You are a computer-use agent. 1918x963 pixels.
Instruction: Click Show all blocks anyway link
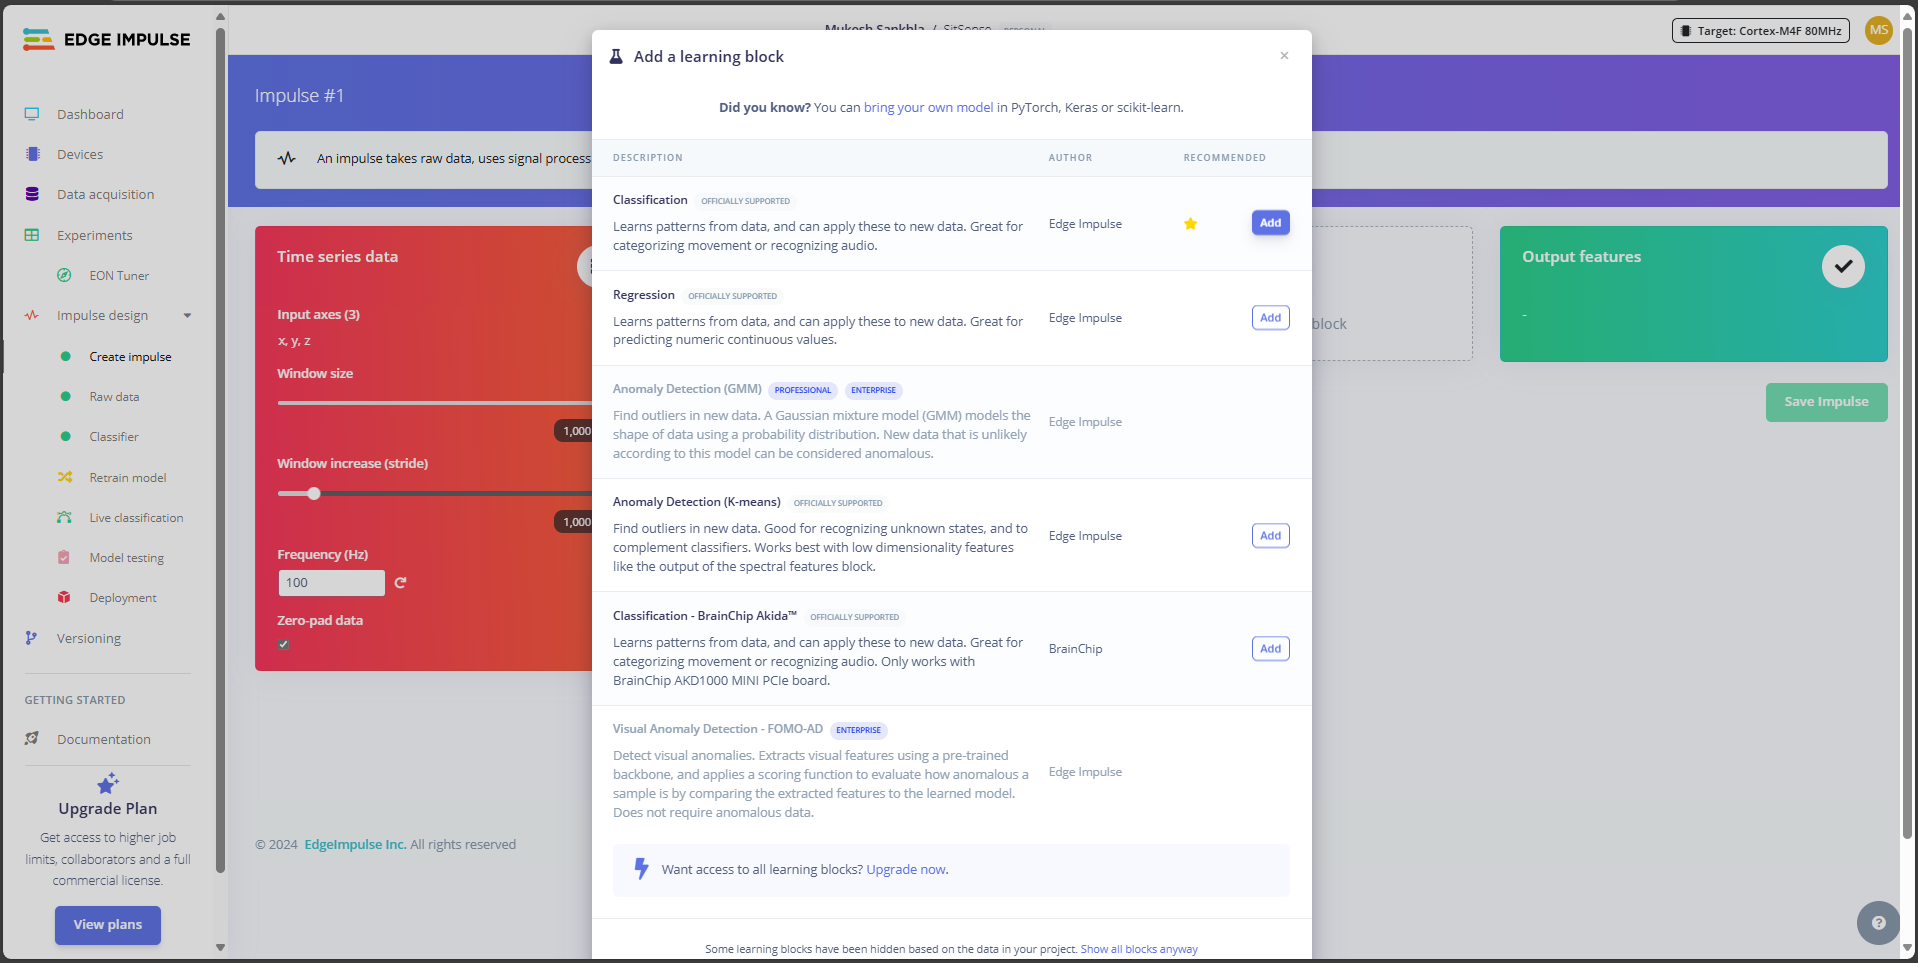pyautogui.click(x=1139, y=949)
